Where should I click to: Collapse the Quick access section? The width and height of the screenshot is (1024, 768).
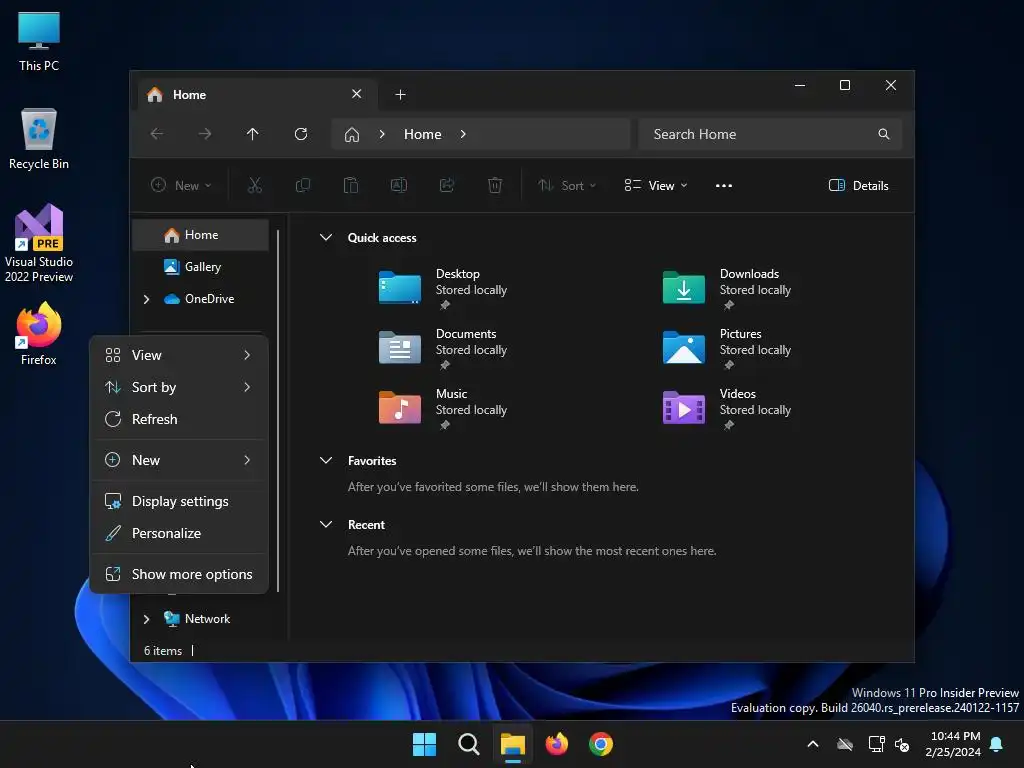pyautogui.click(x=326, y=238)
